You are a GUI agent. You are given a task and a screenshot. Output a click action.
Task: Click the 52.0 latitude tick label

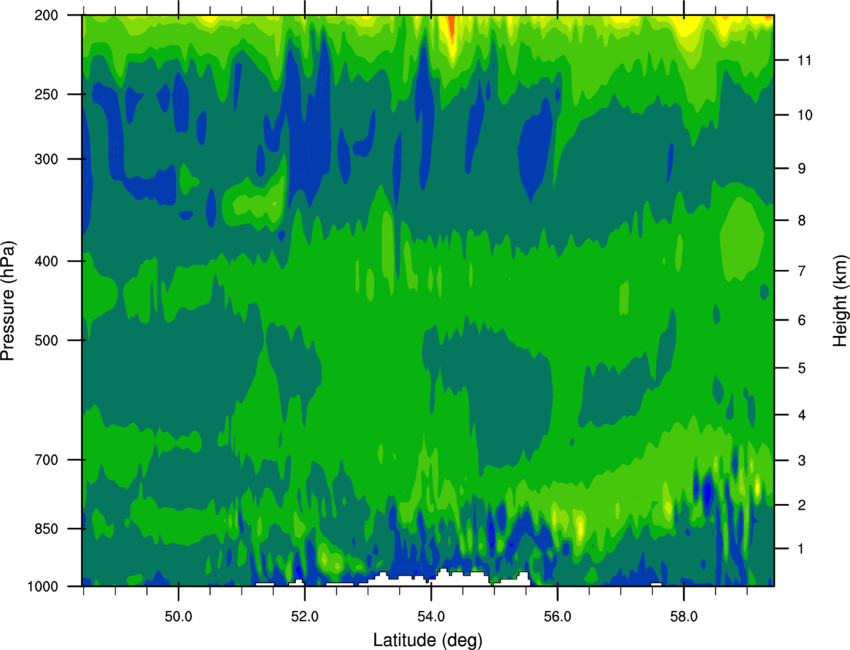[305, 617]
